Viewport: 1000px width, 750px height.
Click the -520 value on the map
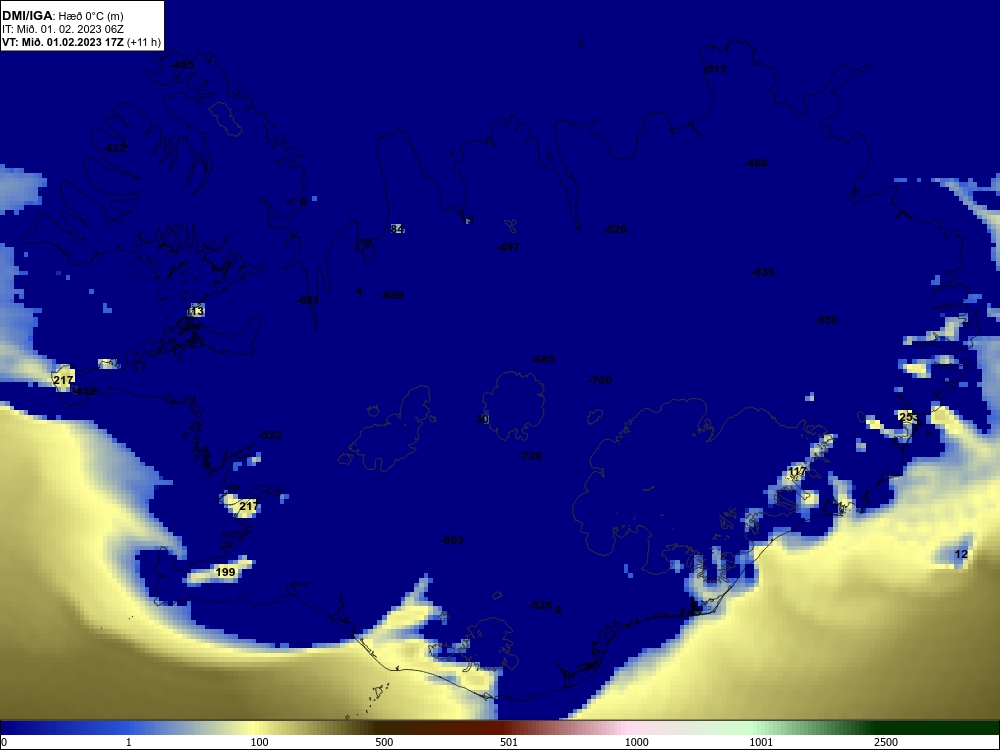(x=615, y=230)
